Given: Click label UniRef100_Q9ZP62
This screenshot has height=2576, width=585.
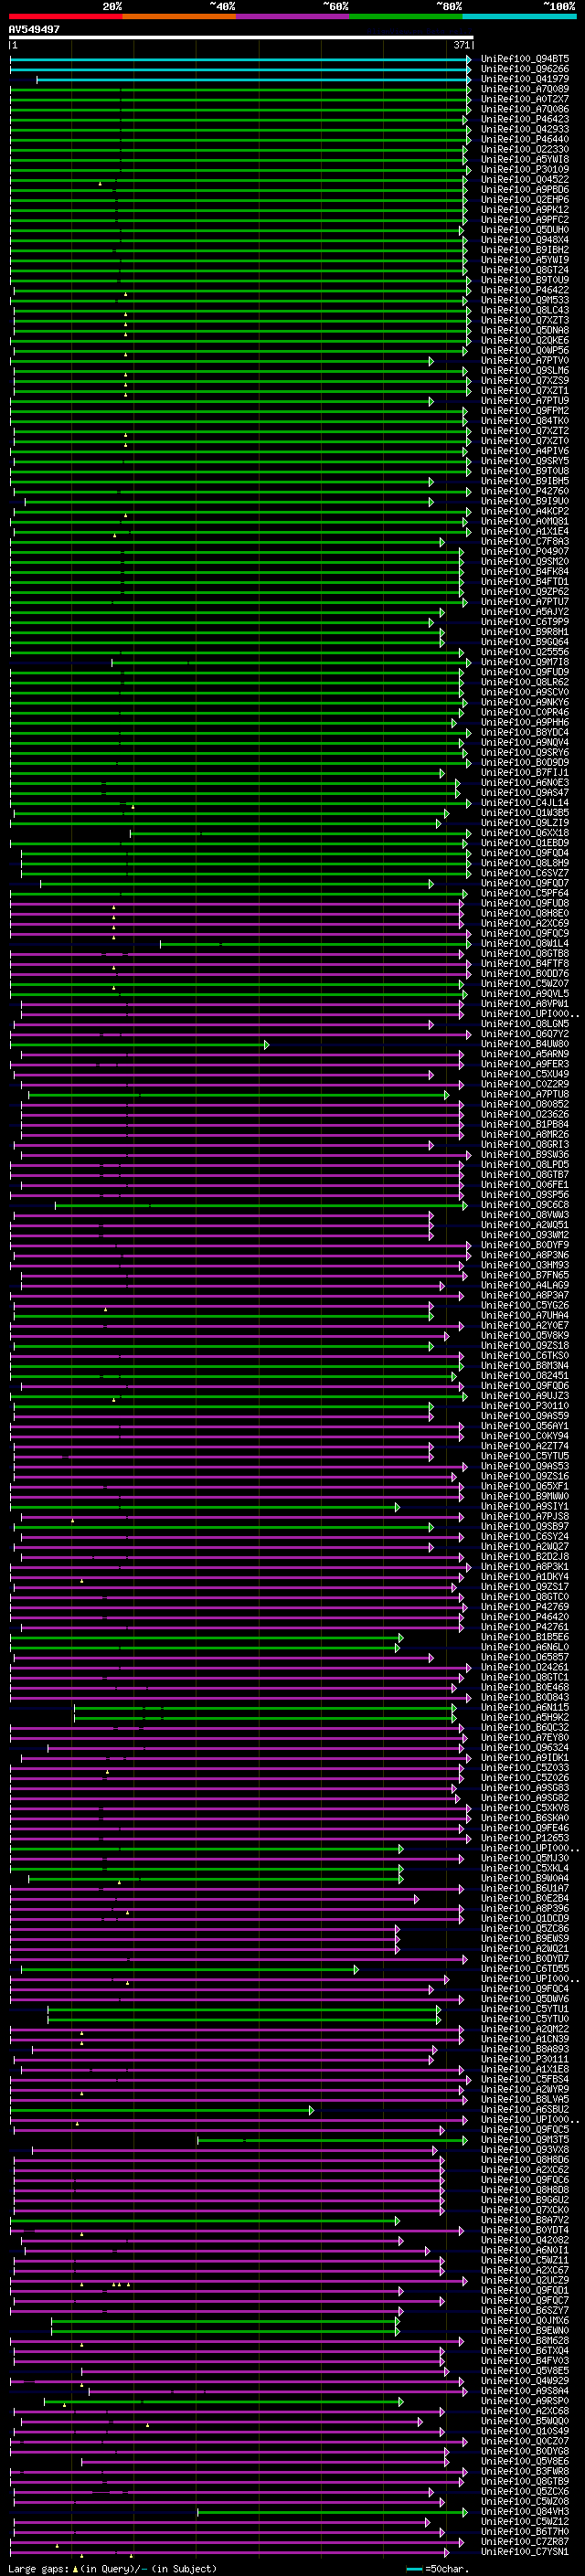Looking at the screenshot, I should click(525, 592).
